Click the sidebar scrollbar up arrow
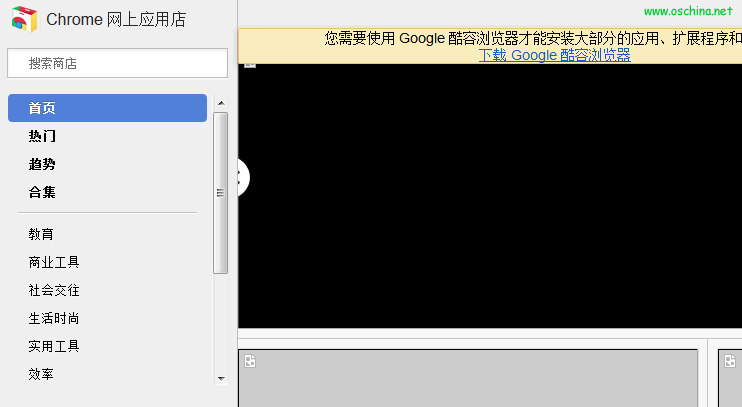This screenshot has width=742, height=407. coord(221,103)
